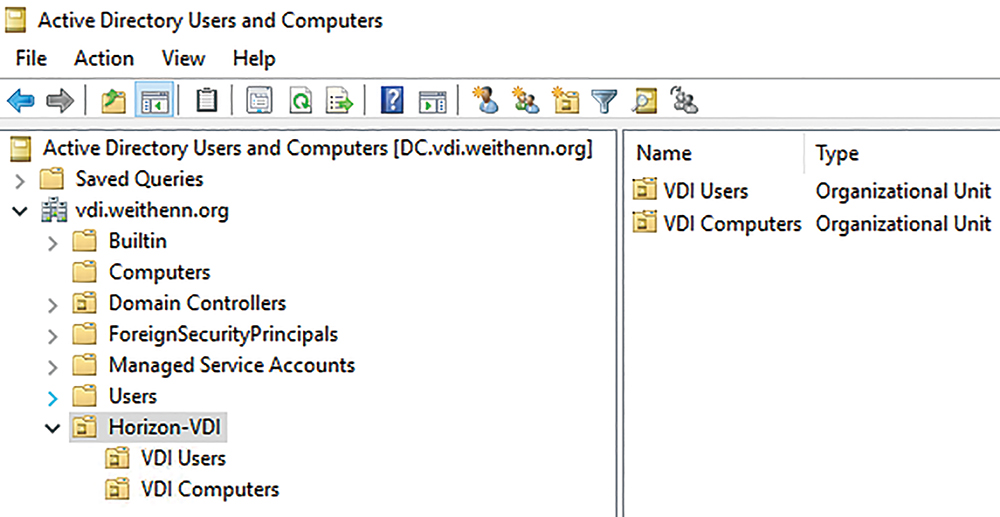Image resolution: width=1000 pixels, height=517 pixels.
Task: Toggle Show/Hide Action Pane icon
Action: point(432,102)
